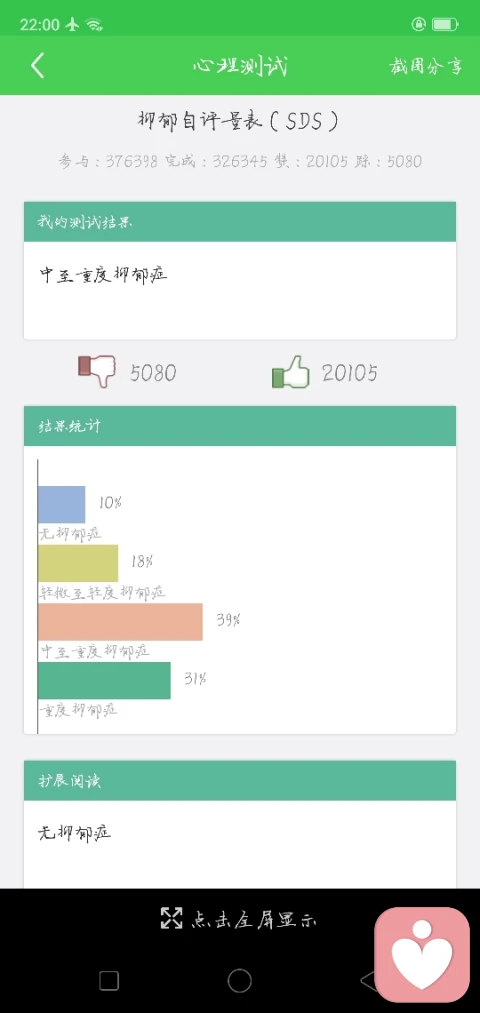Tap the pink heart floating app icon
The height and width of the screenshot is (1013, 480).
point(422,955)
